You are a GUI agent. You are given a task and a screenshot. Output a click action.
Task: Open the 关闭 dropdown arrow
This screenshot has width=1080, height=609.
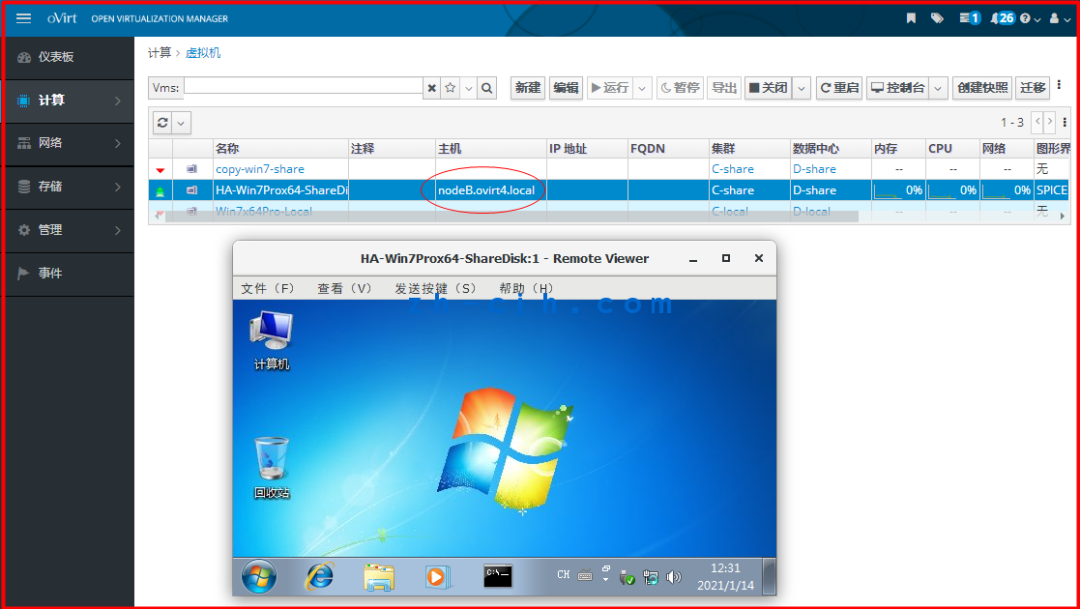802,88
